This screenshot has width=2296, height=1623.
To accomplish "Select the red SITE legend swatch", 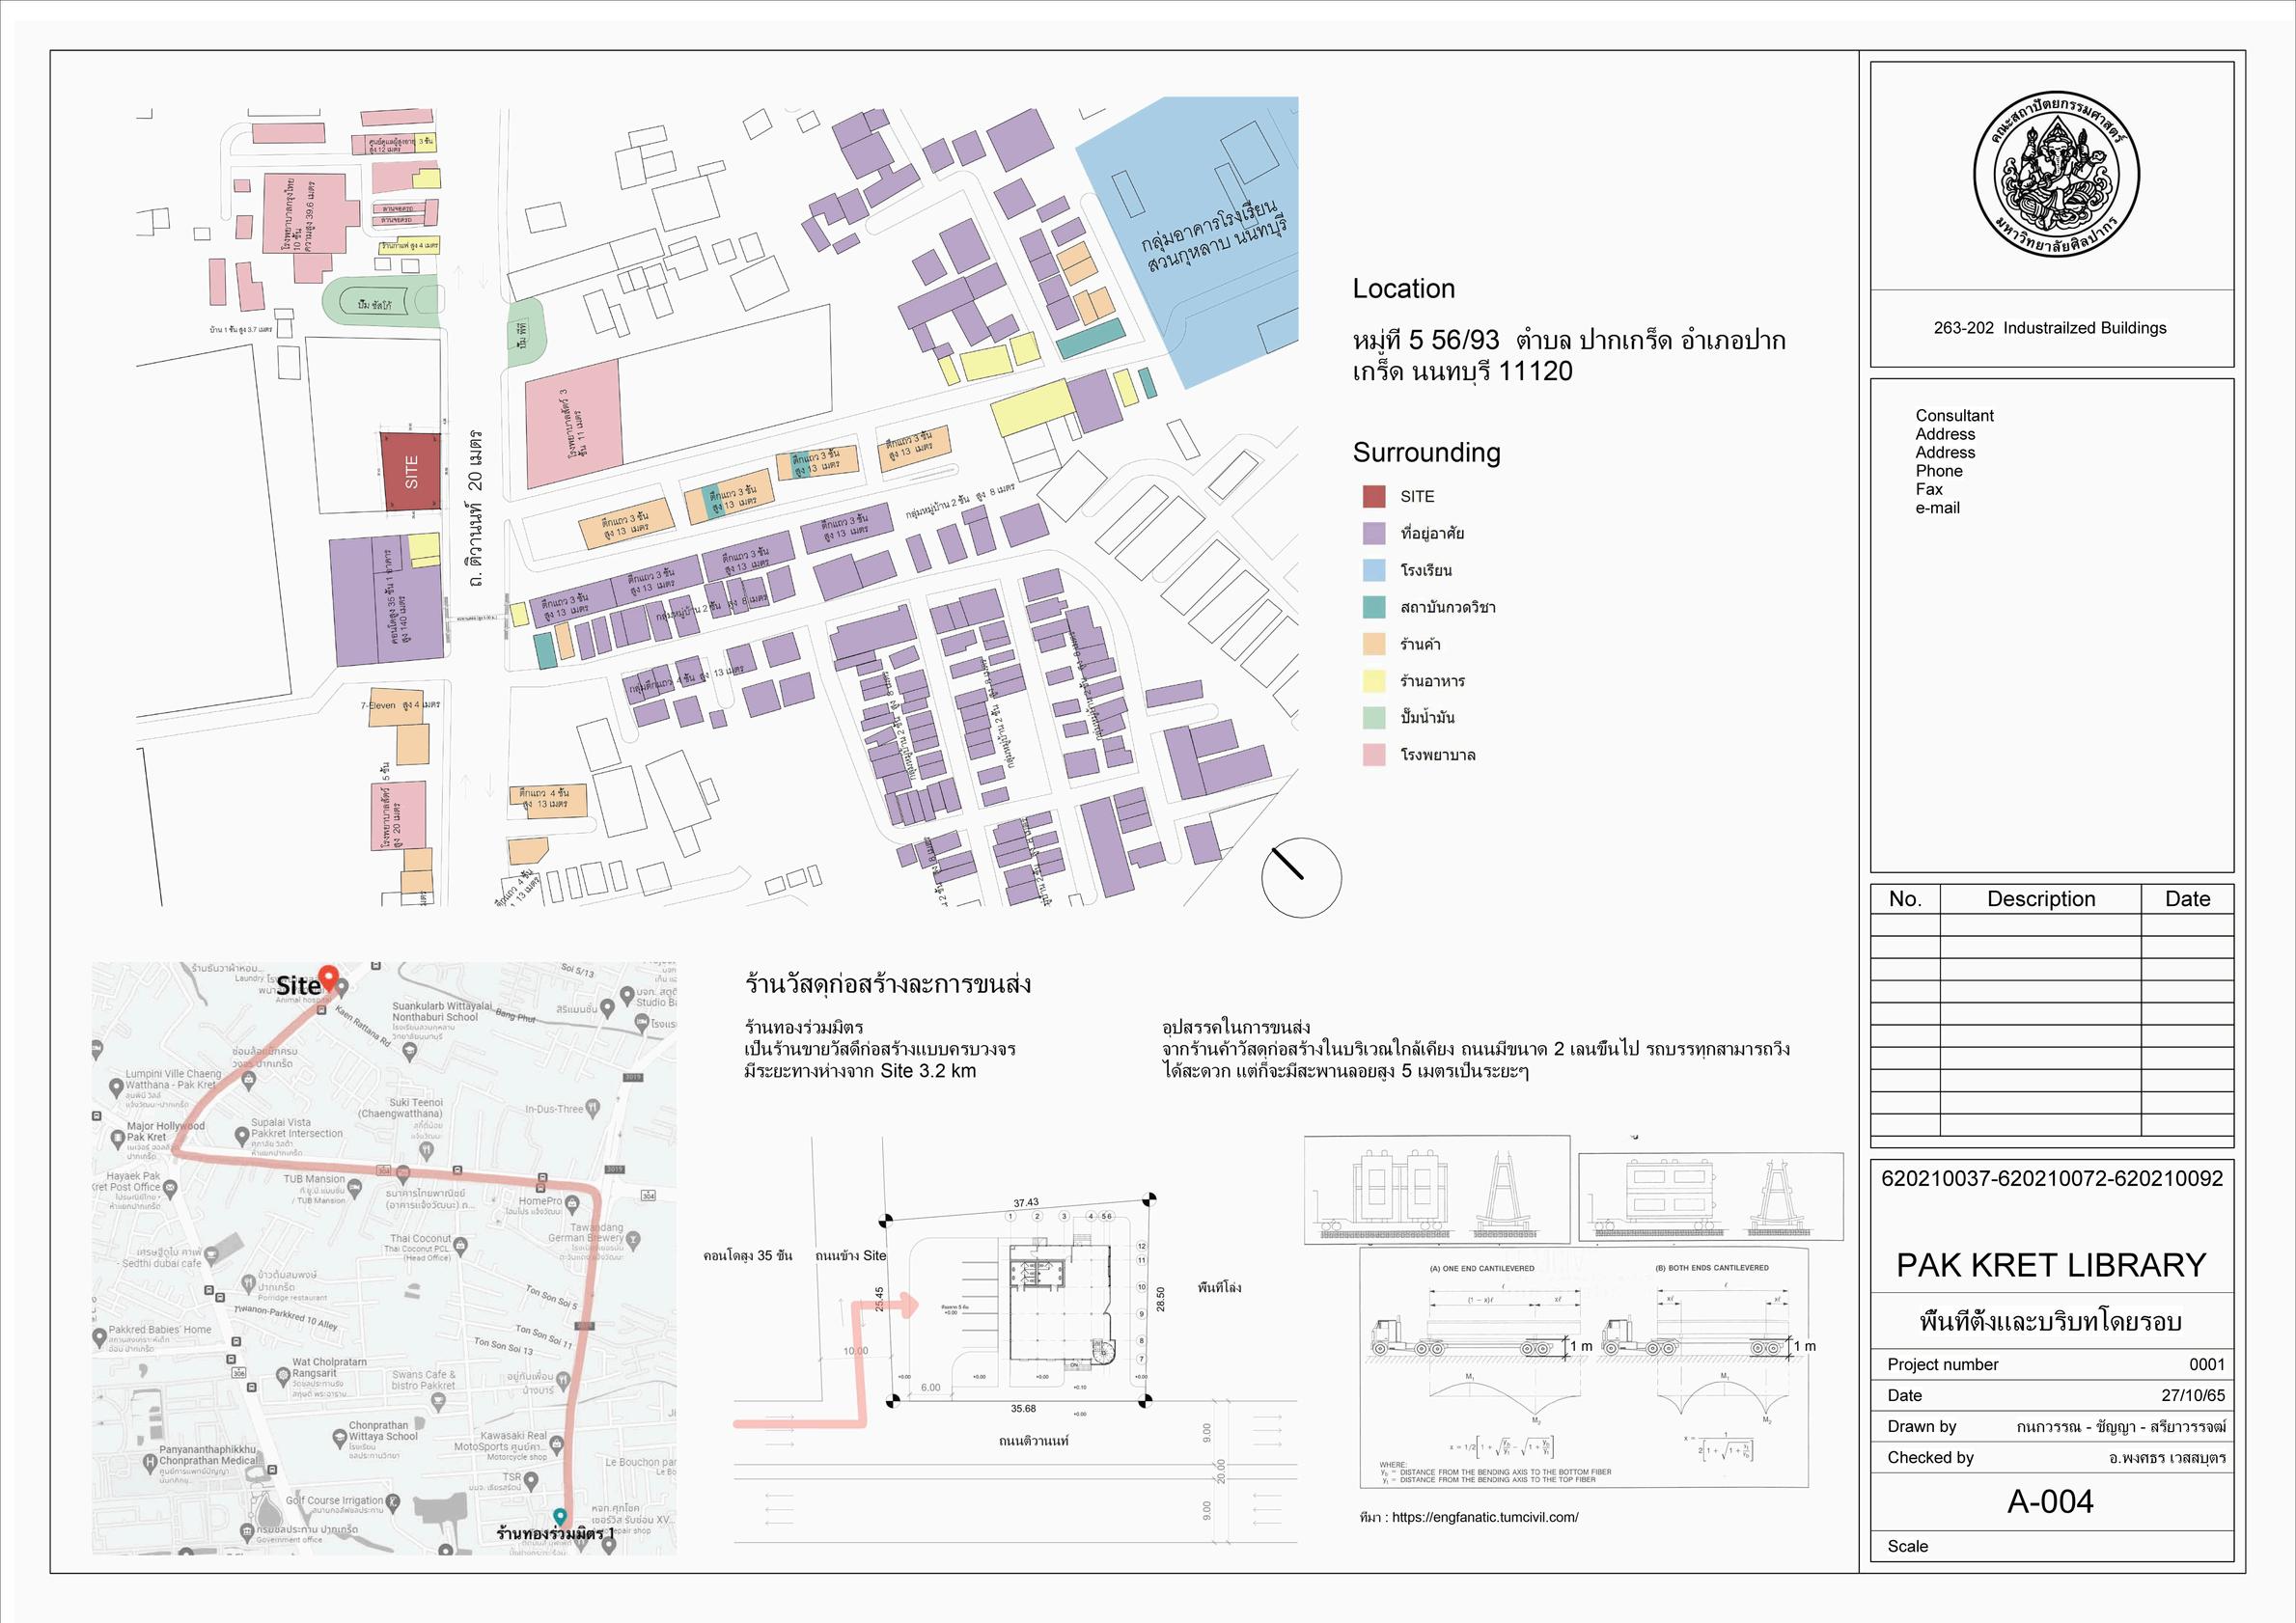I will pyautogui.click(x=1374, y=496).
